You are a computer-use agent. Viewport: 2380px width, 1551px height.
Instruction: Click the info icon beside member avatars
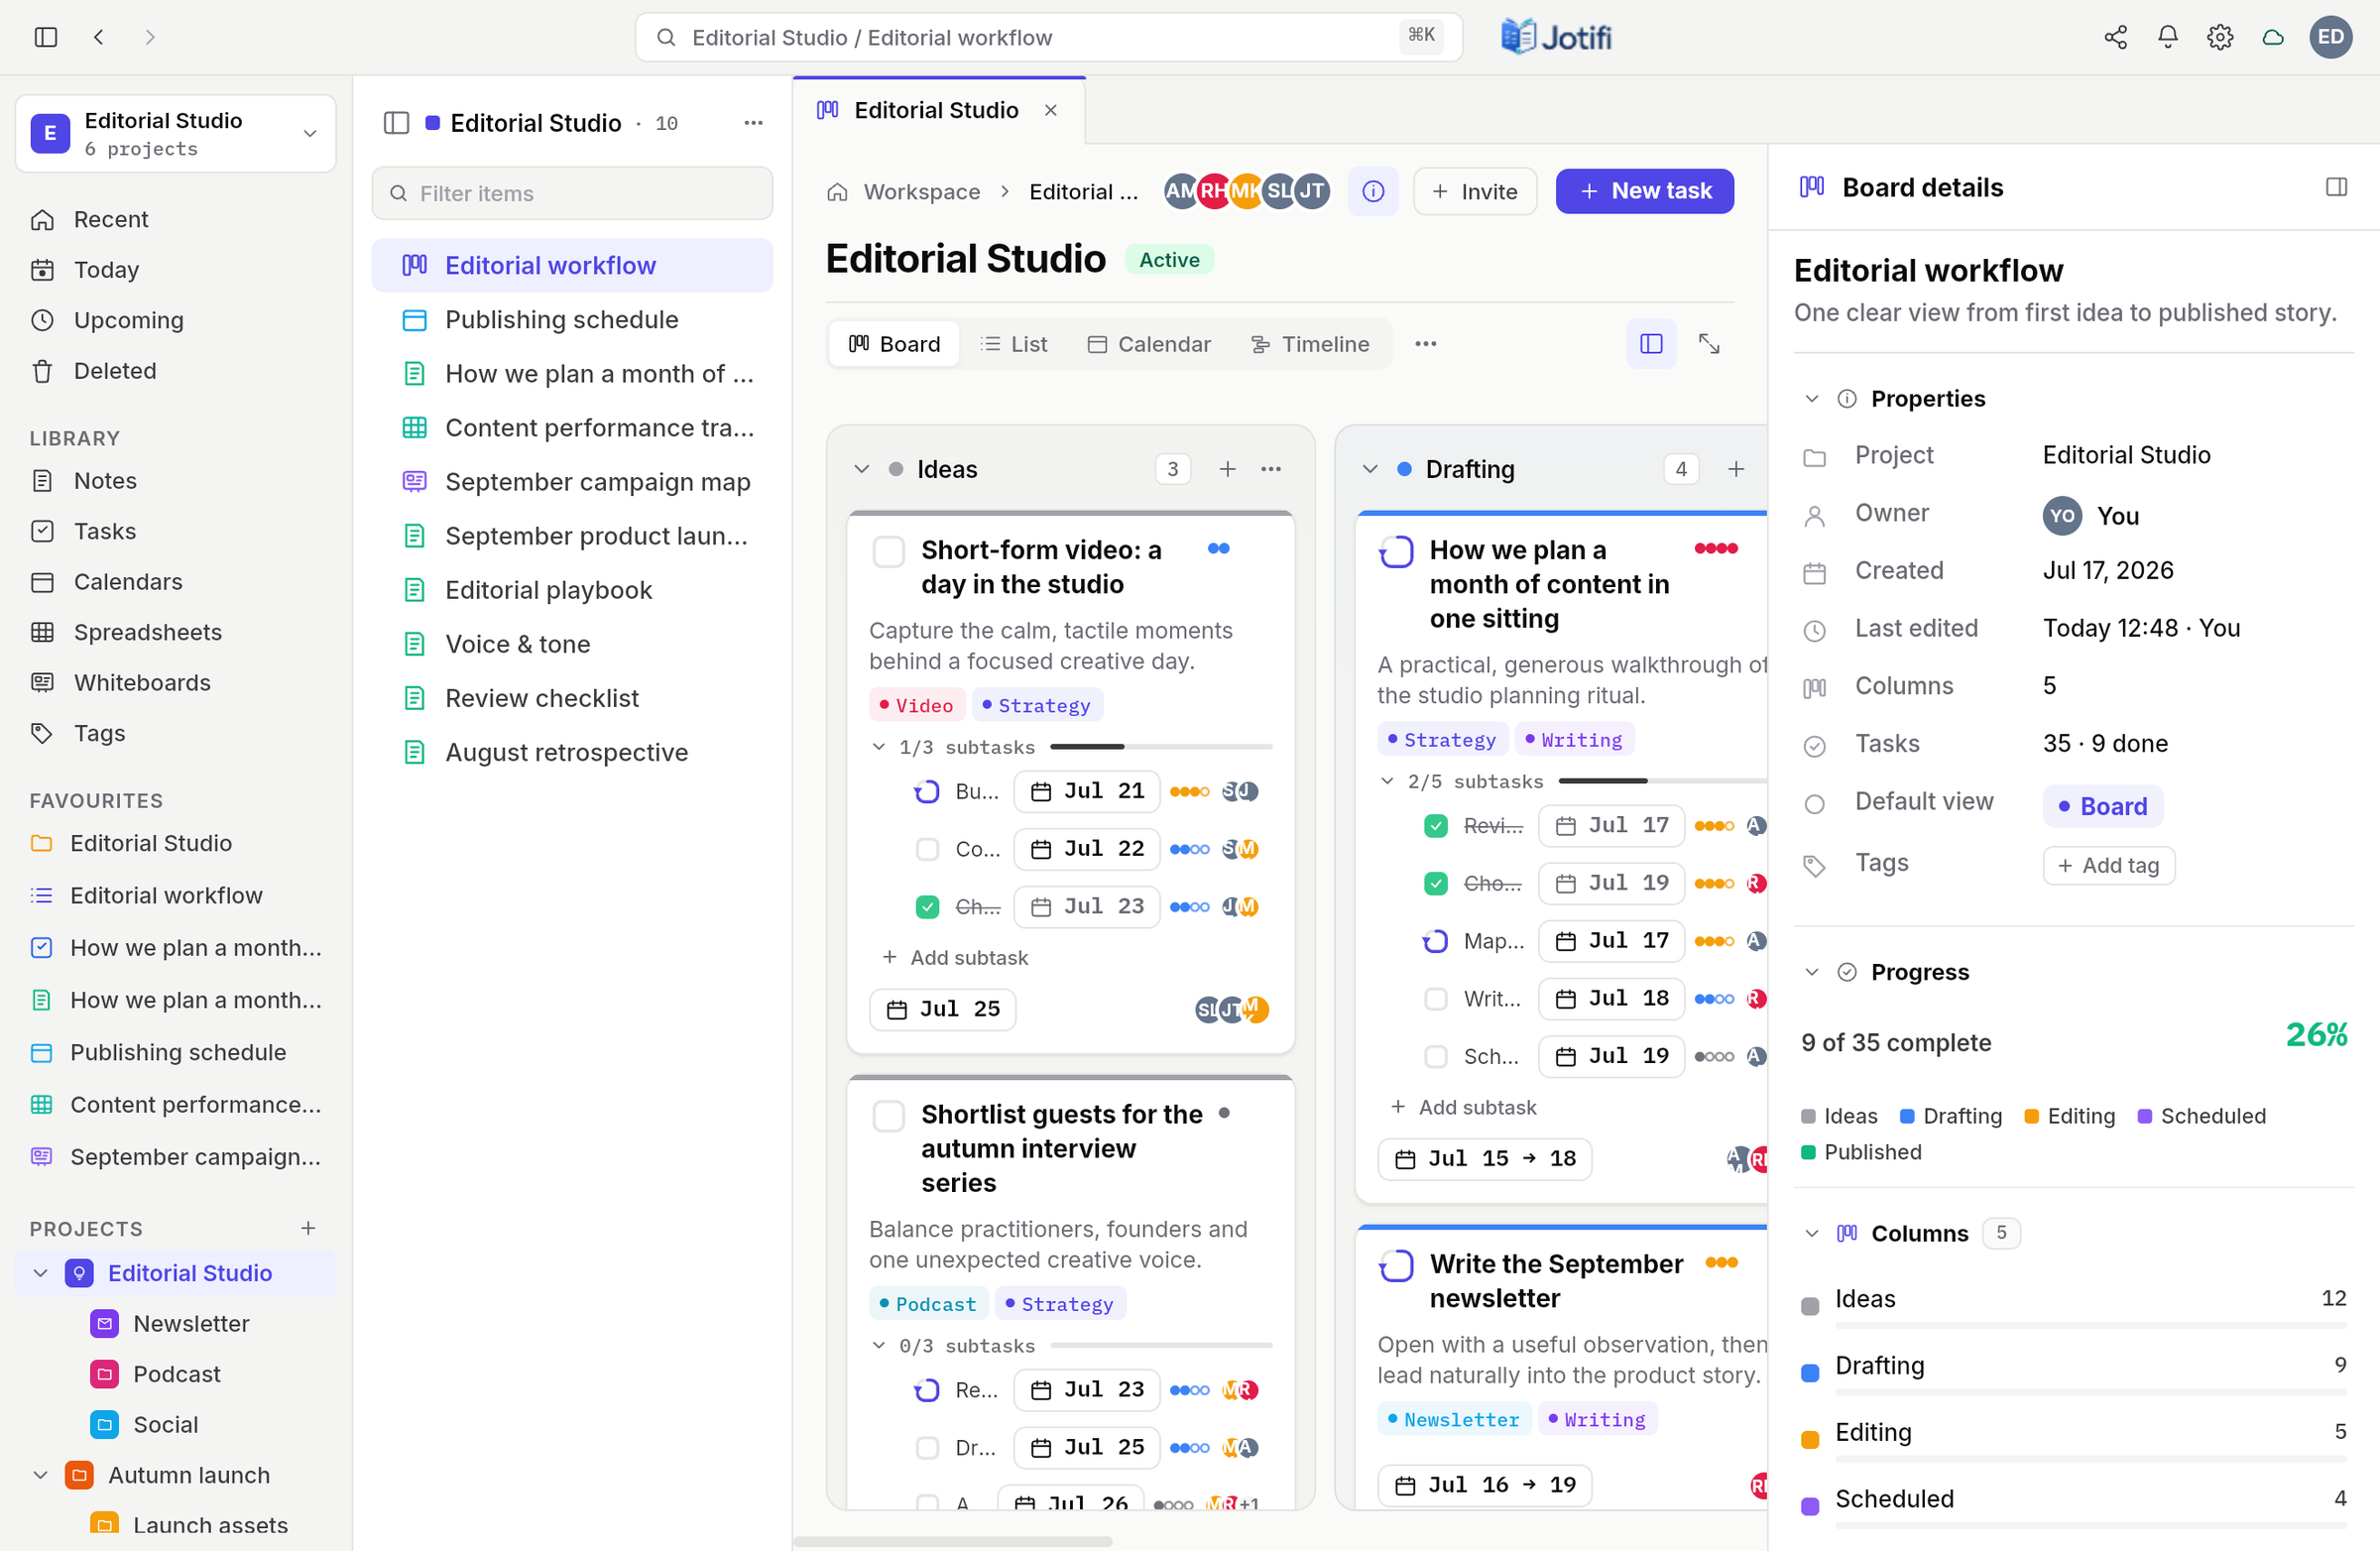[x=1373, y=191]
